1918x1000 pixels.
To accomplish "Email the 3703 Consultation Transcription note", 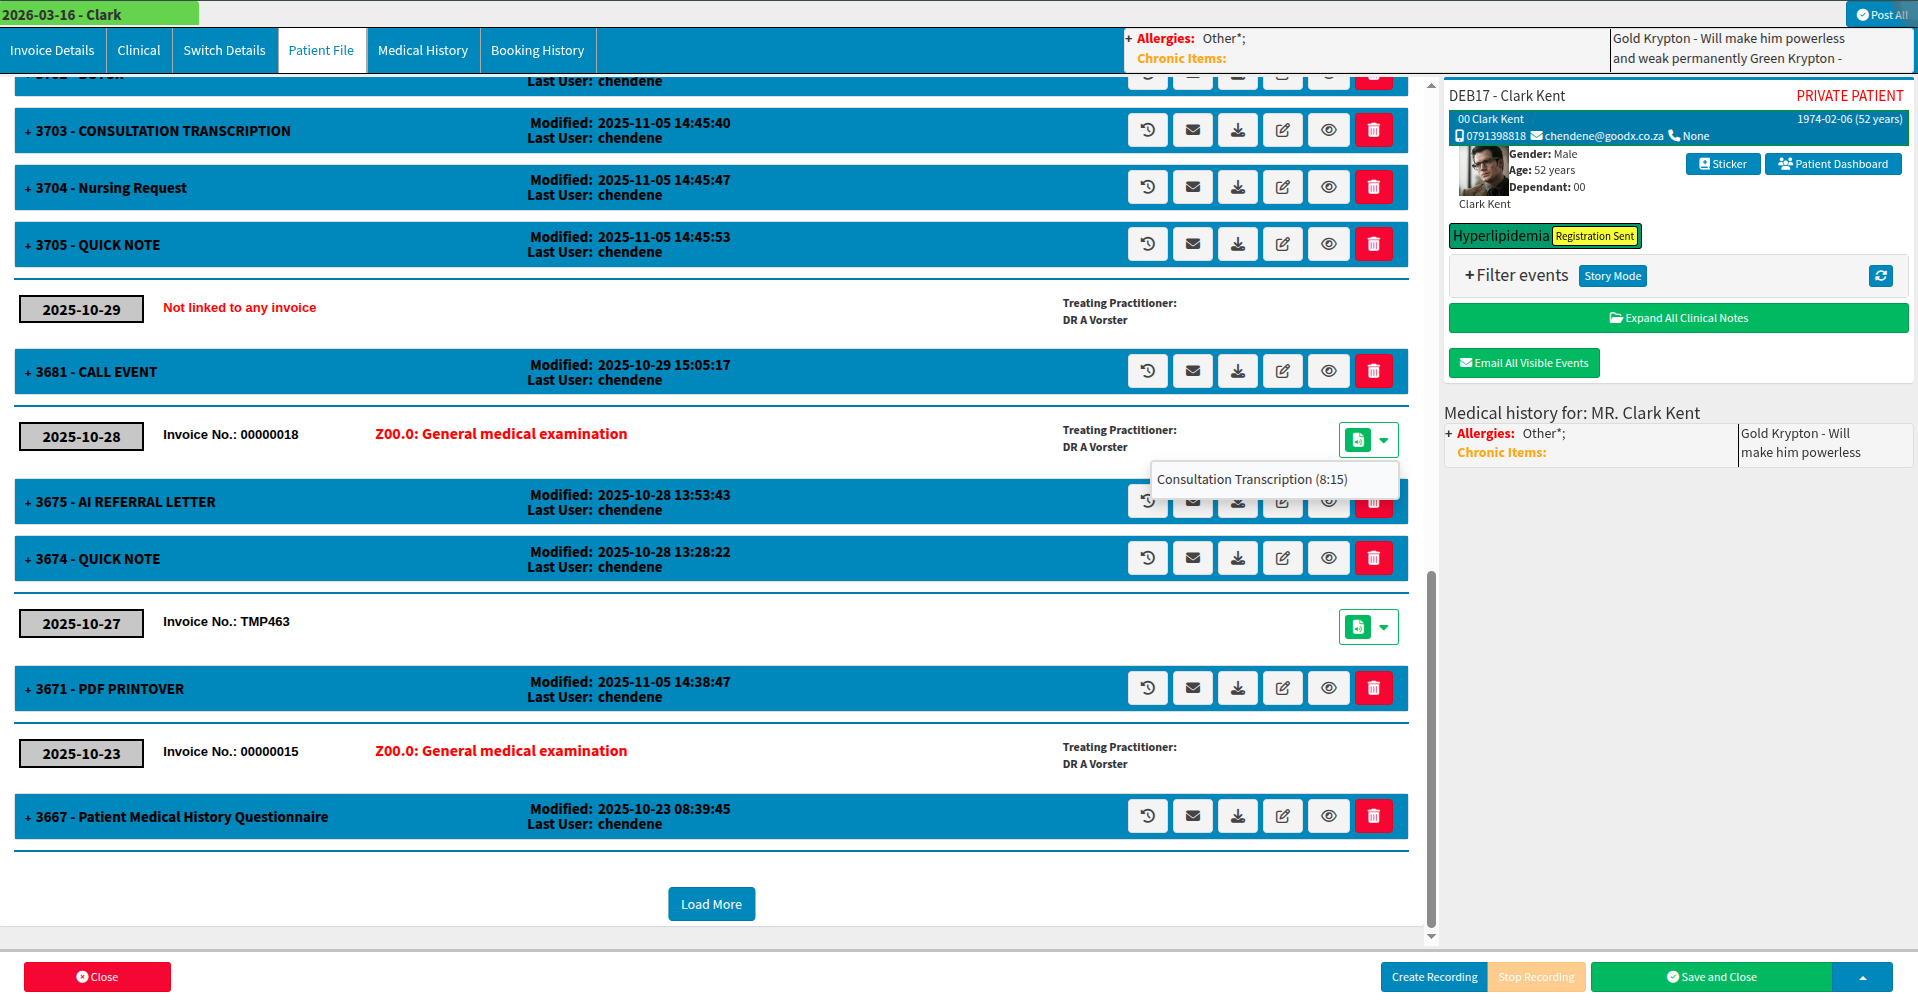I will click(x=1193, y=130).
